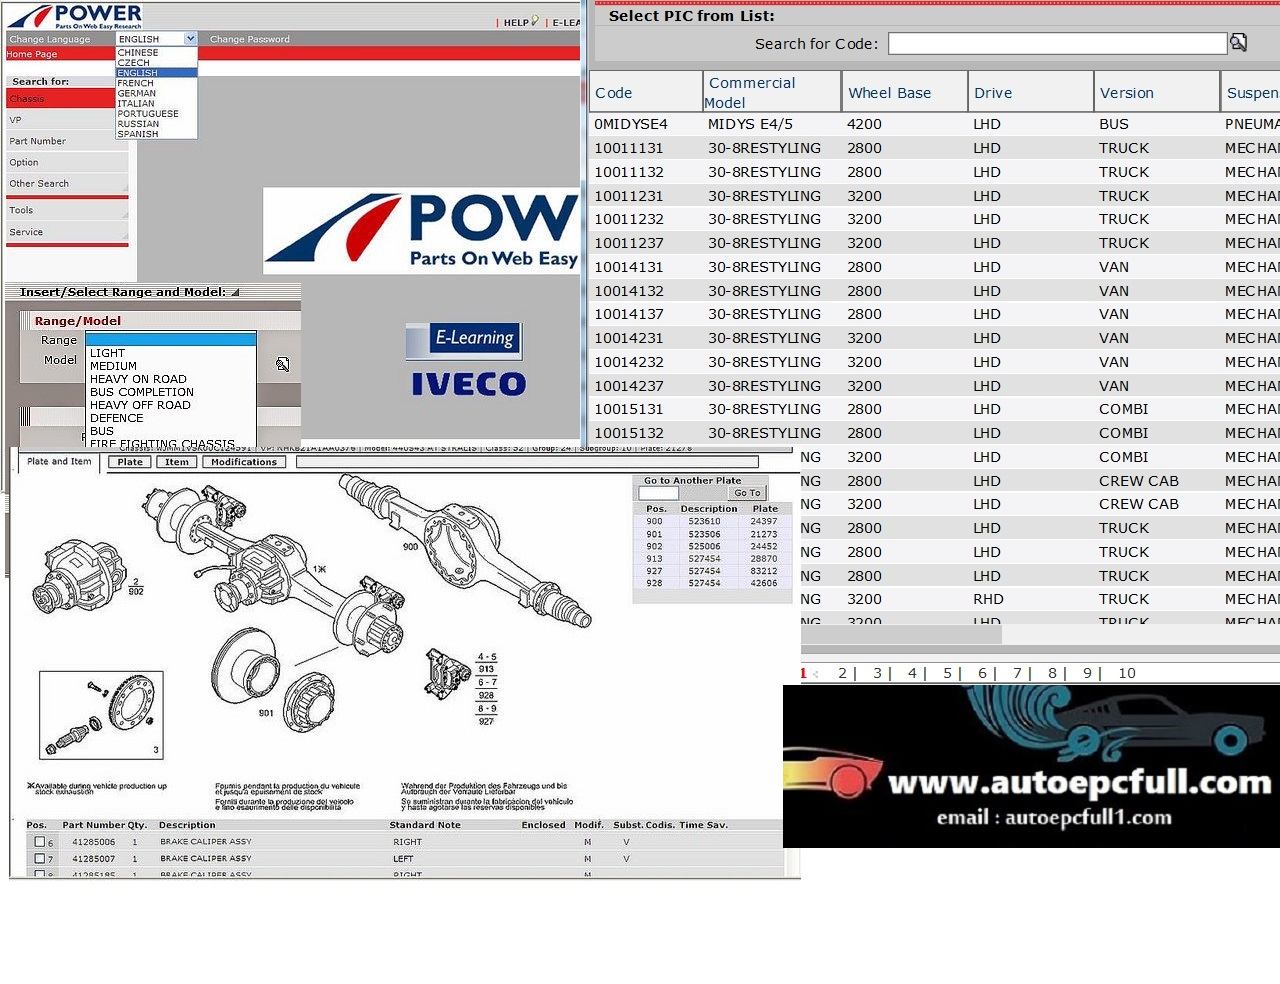The width and height of the screenshot is (1280, 984).
Task: Choose SPANISH in the language list
Action: click(138, 134)
